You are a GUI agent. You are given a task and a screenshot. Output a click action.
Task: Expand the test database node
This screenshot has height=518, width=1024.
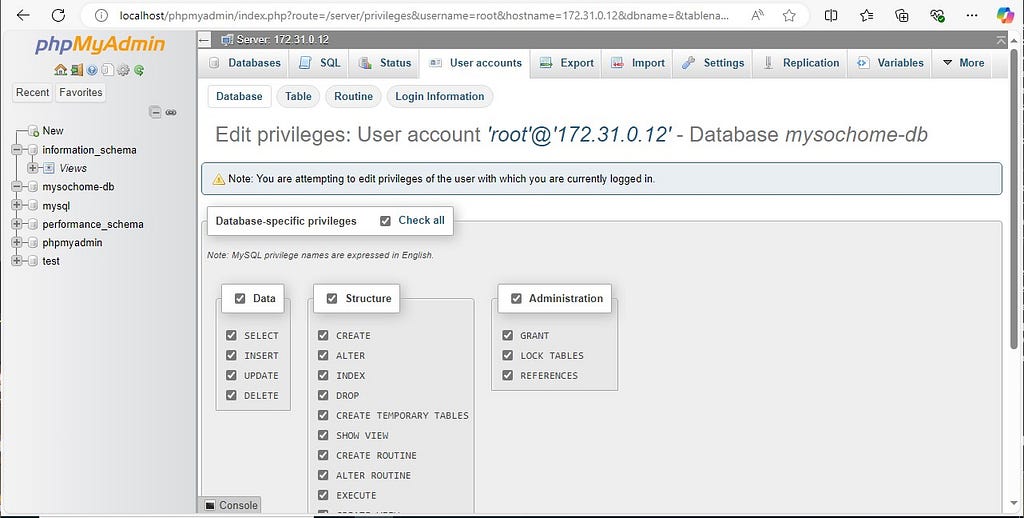click(x=17, y=261)
